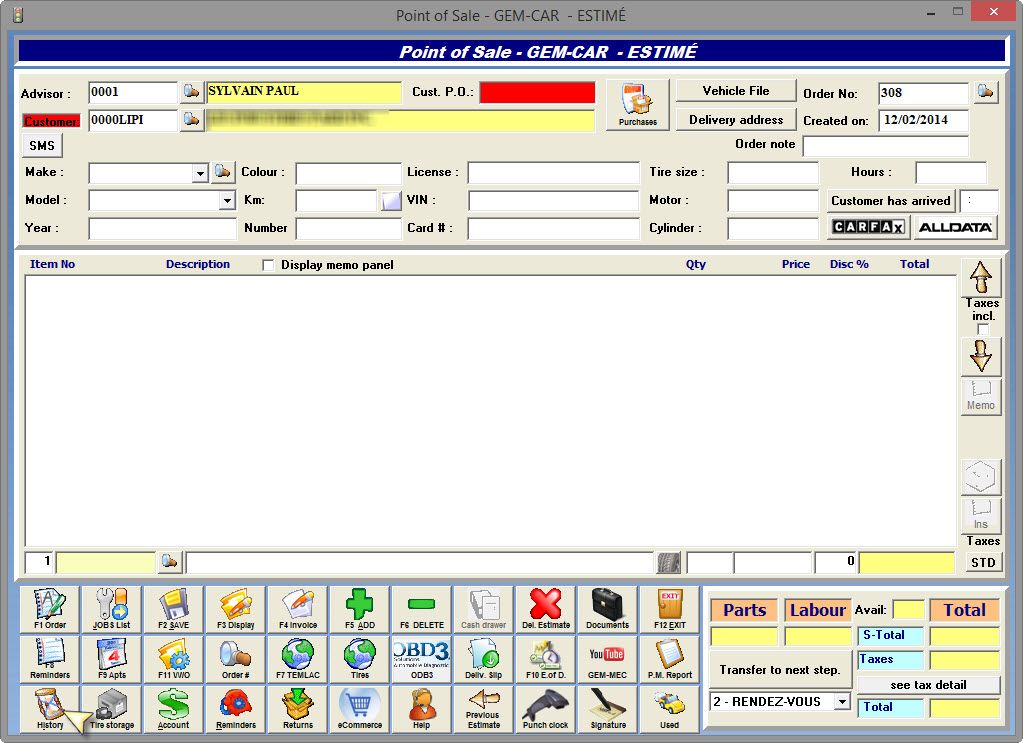Open the Tires catalog icon
1023x743 pixels.
(x=359, y=659)
